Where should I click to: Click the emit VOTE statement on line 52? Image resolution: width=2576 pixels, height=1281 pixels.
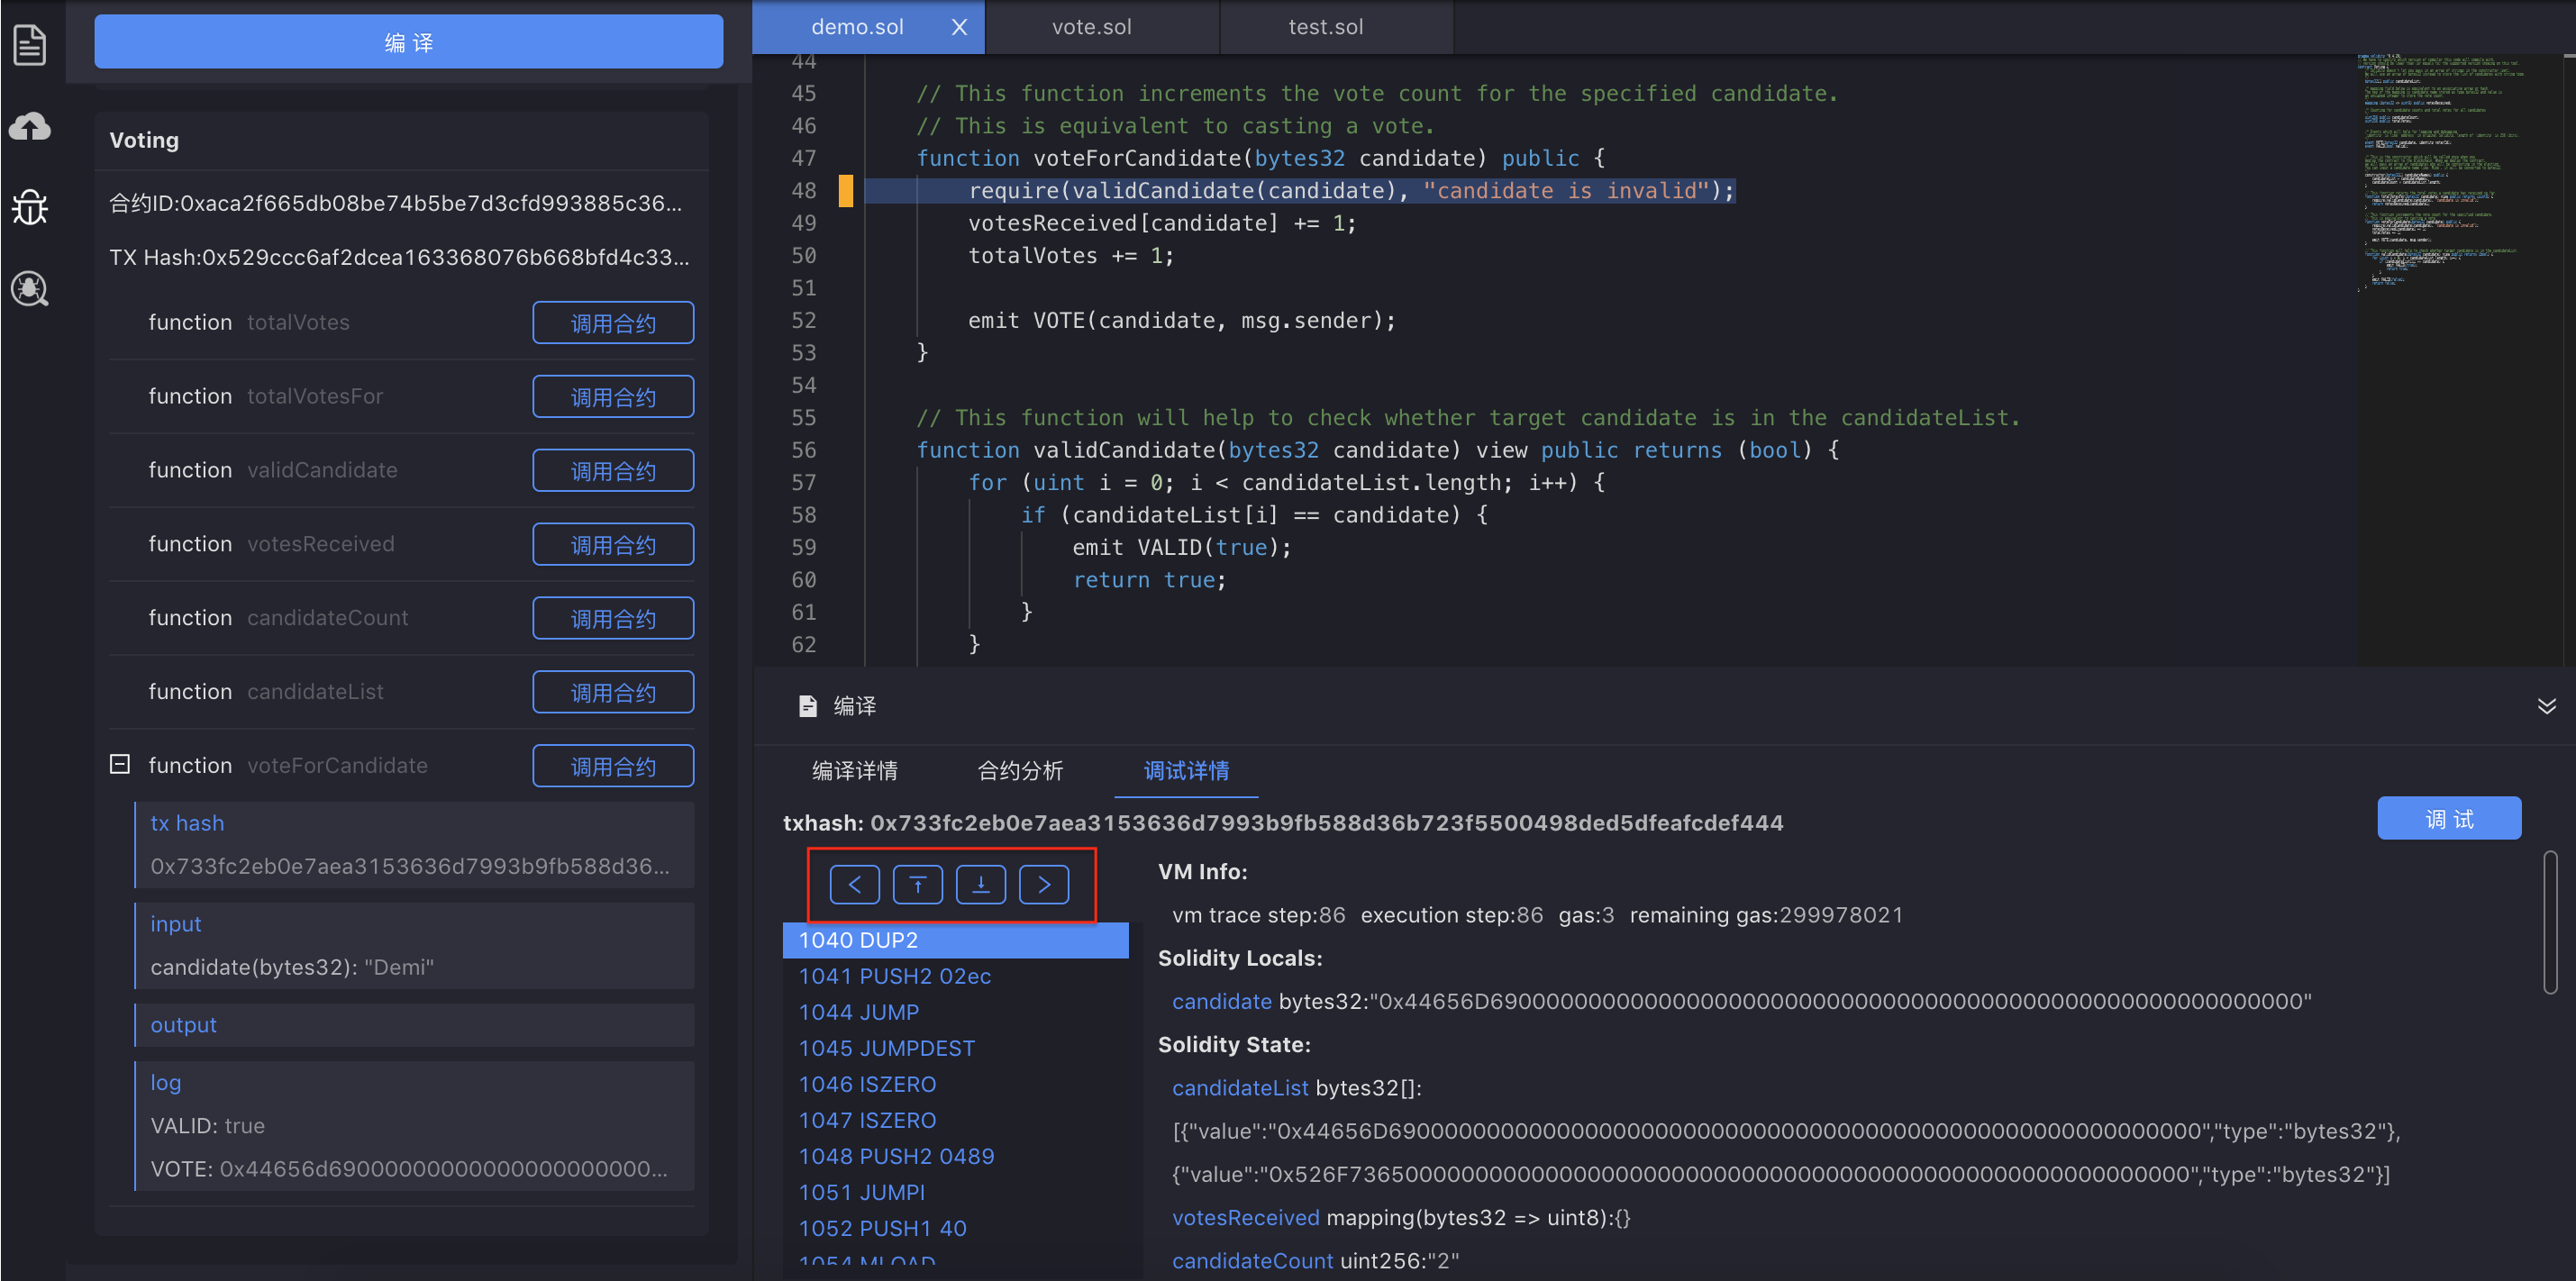[x=1181, y=320]
